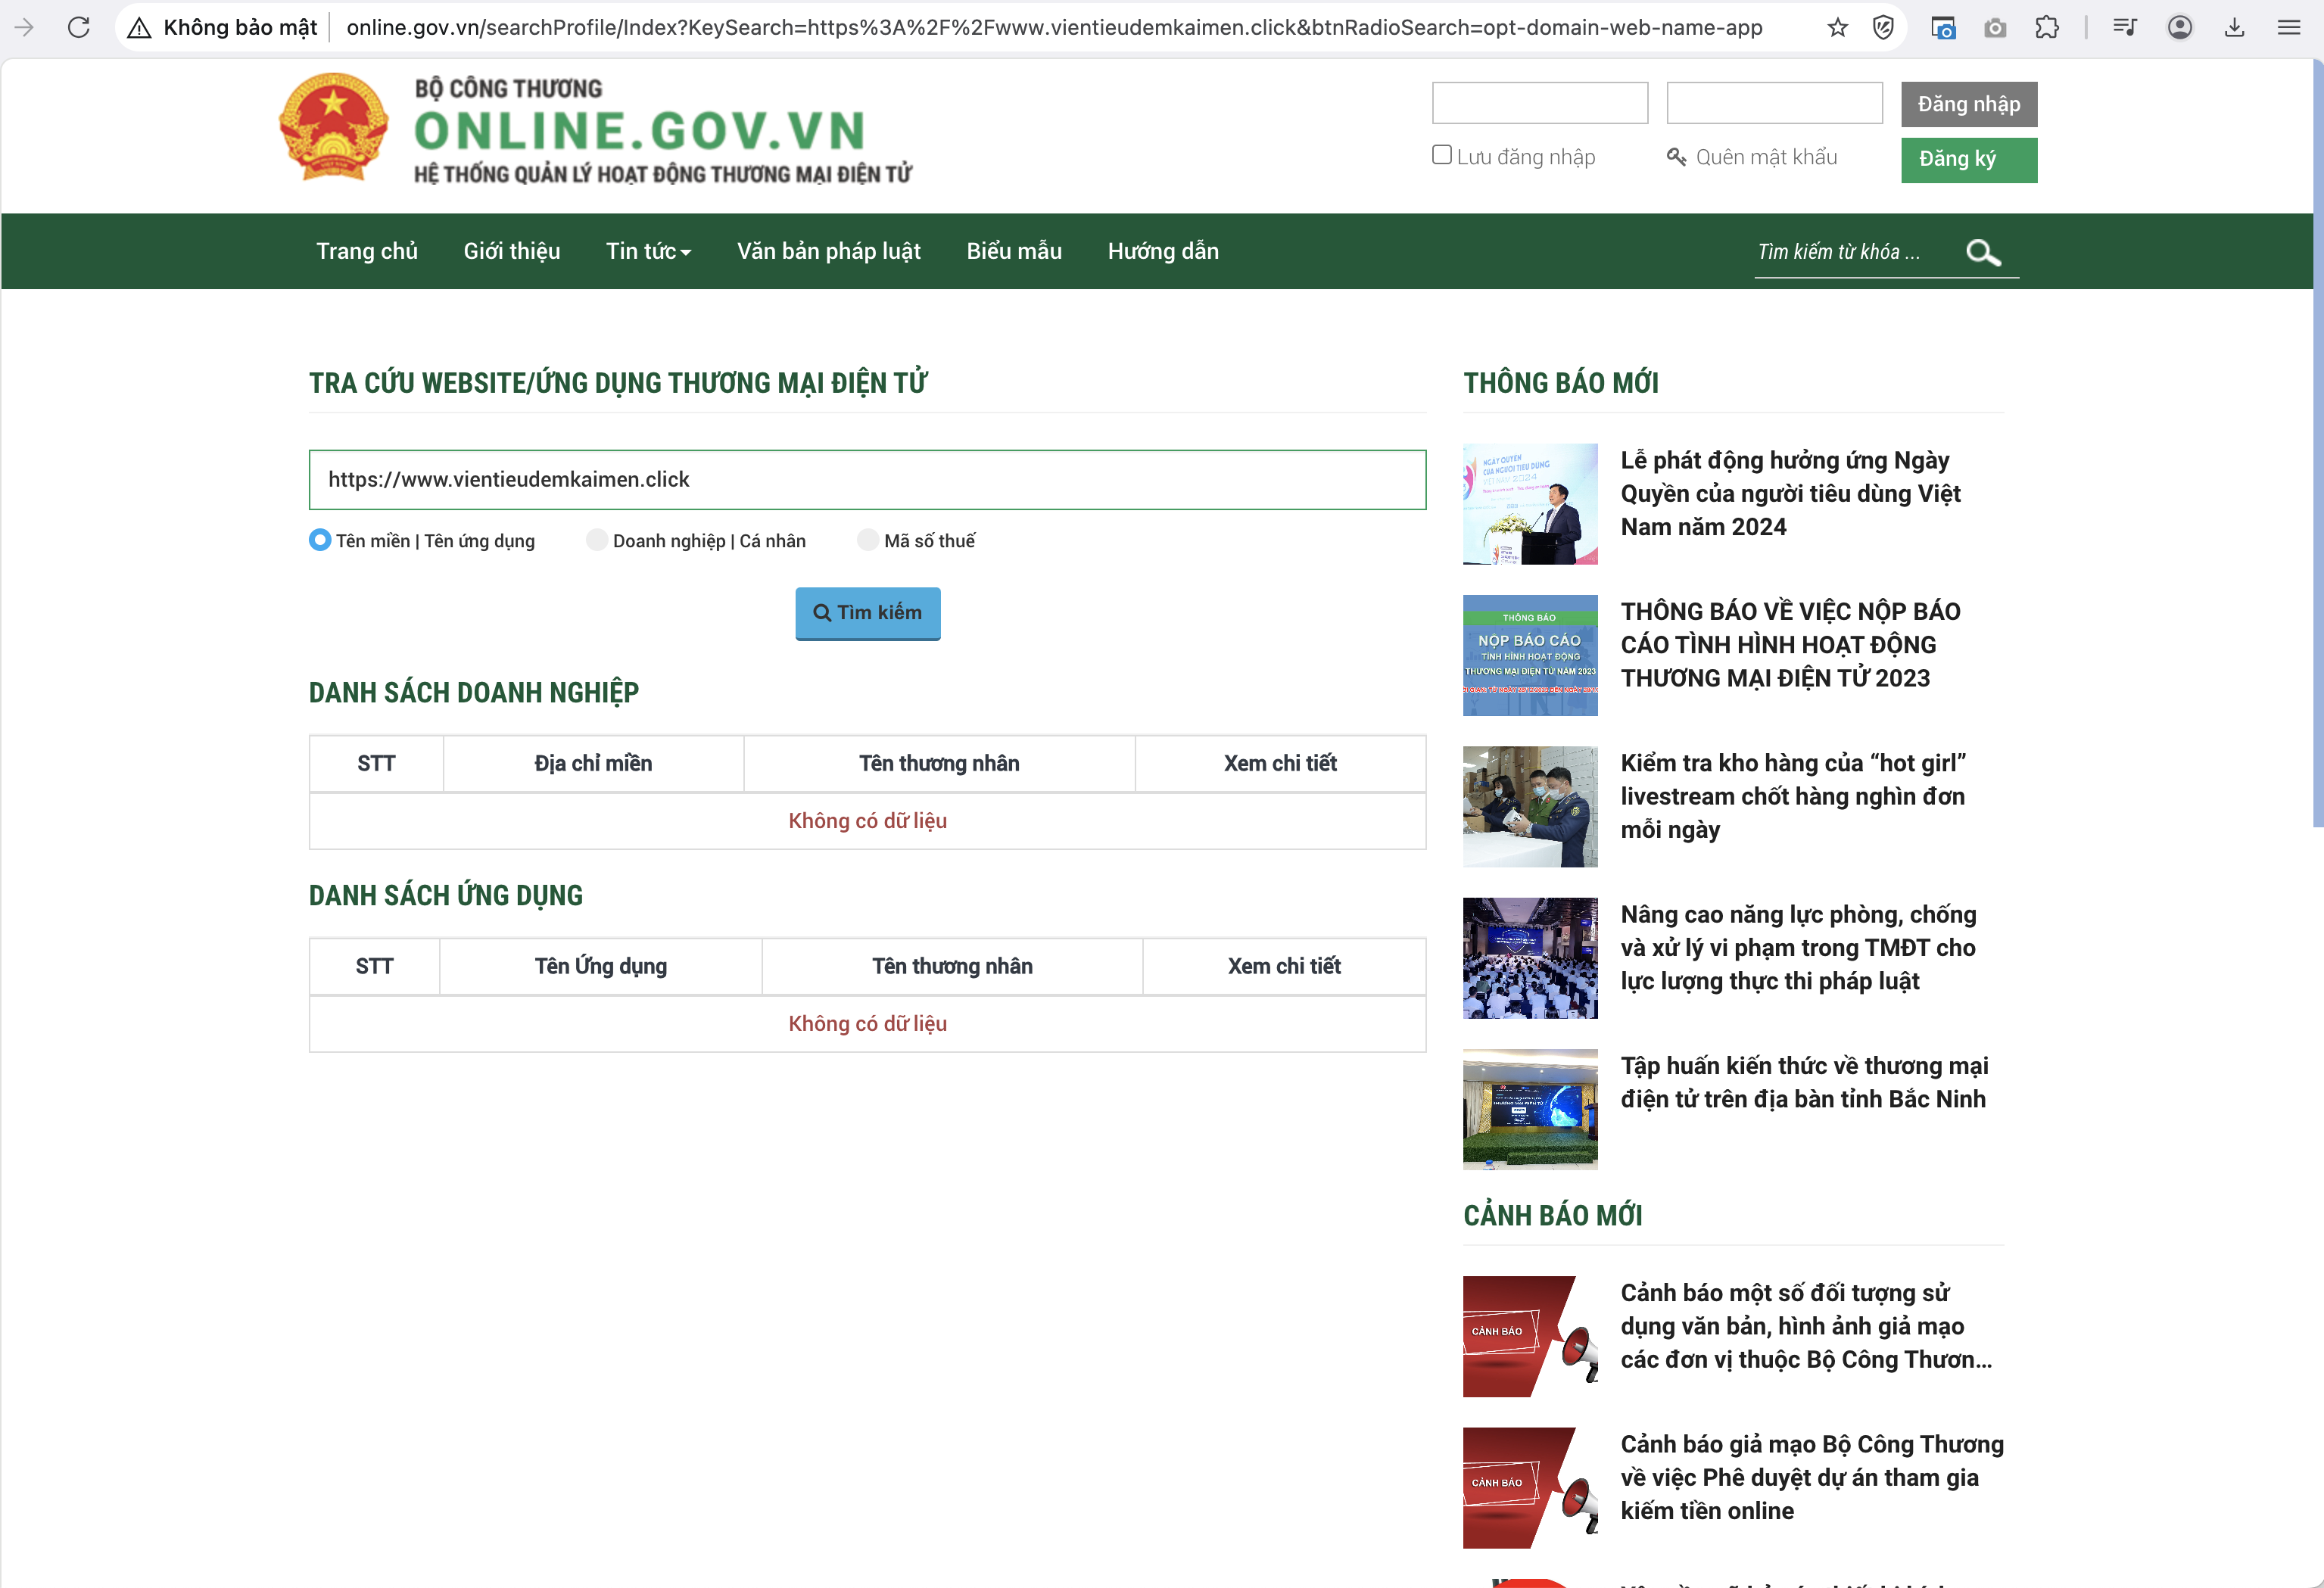Open the browser extensions puzzle icon
2324x1588 pixels.
(x=2046, y=27)
